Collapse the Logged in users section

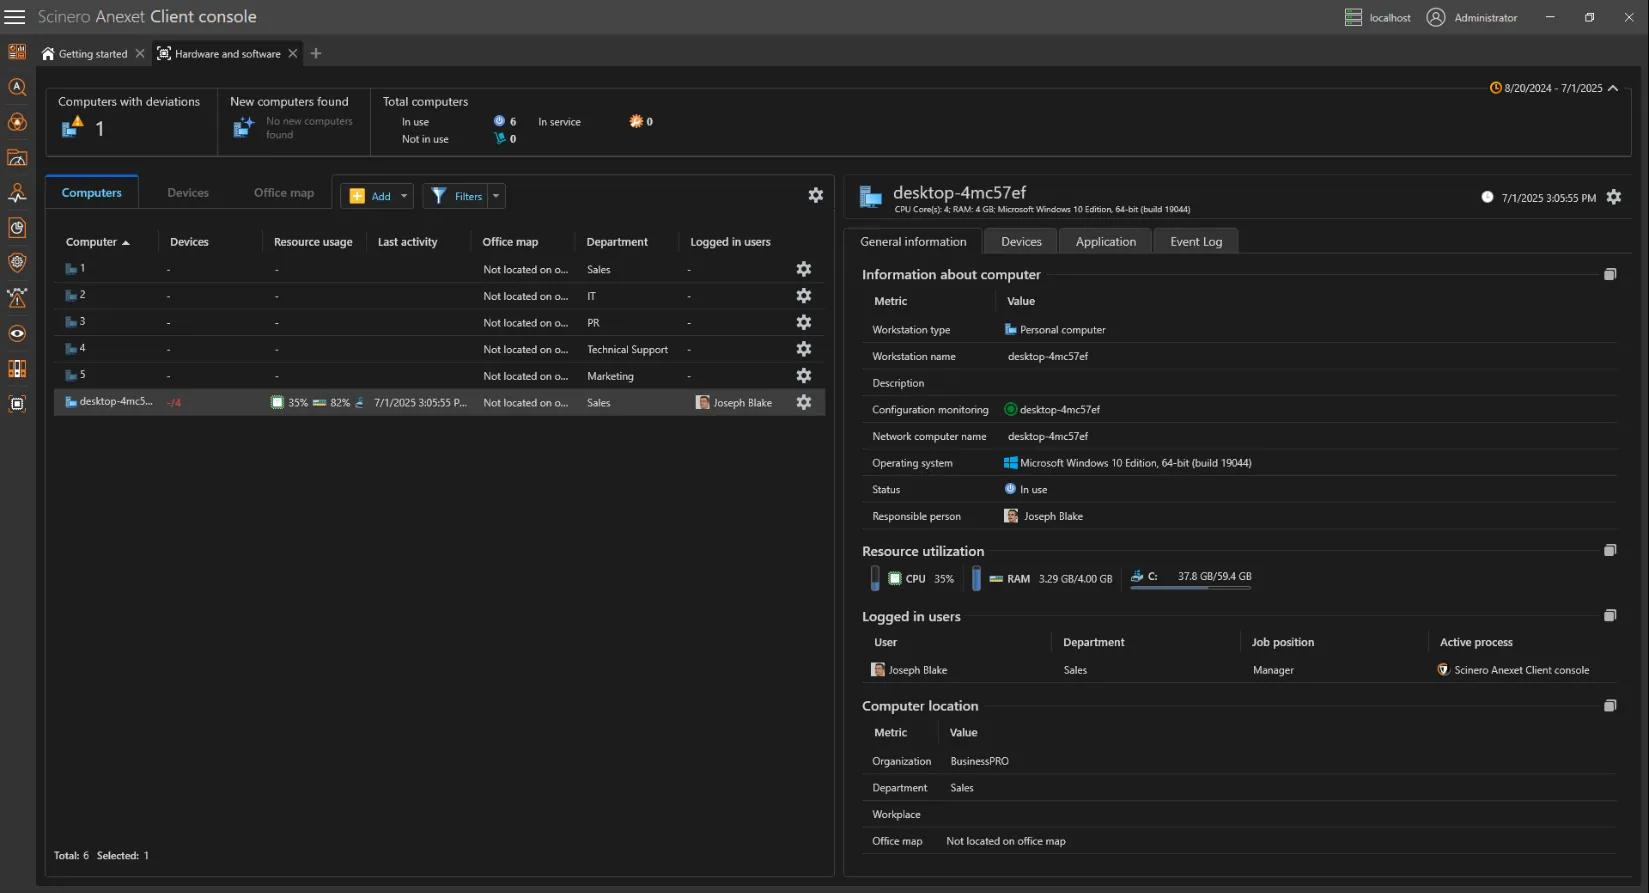click(x=1610, y=616)
